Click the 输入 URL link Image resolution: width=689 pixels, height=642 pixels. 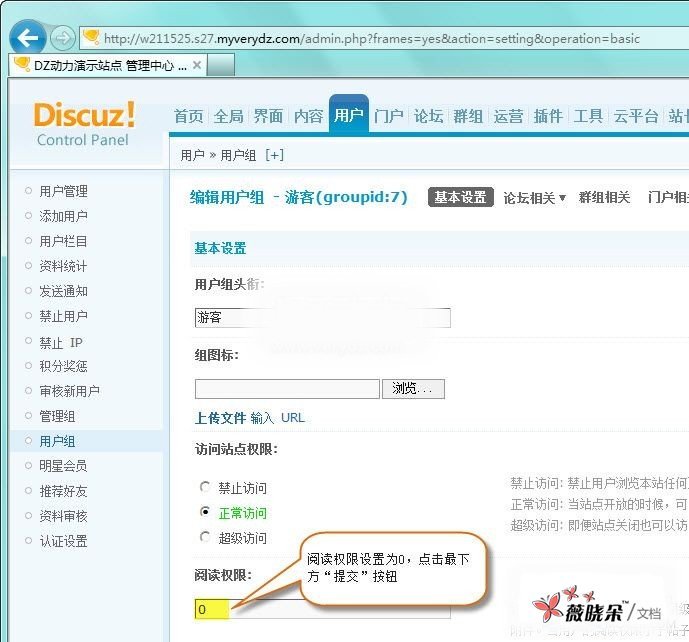point(278,418)
